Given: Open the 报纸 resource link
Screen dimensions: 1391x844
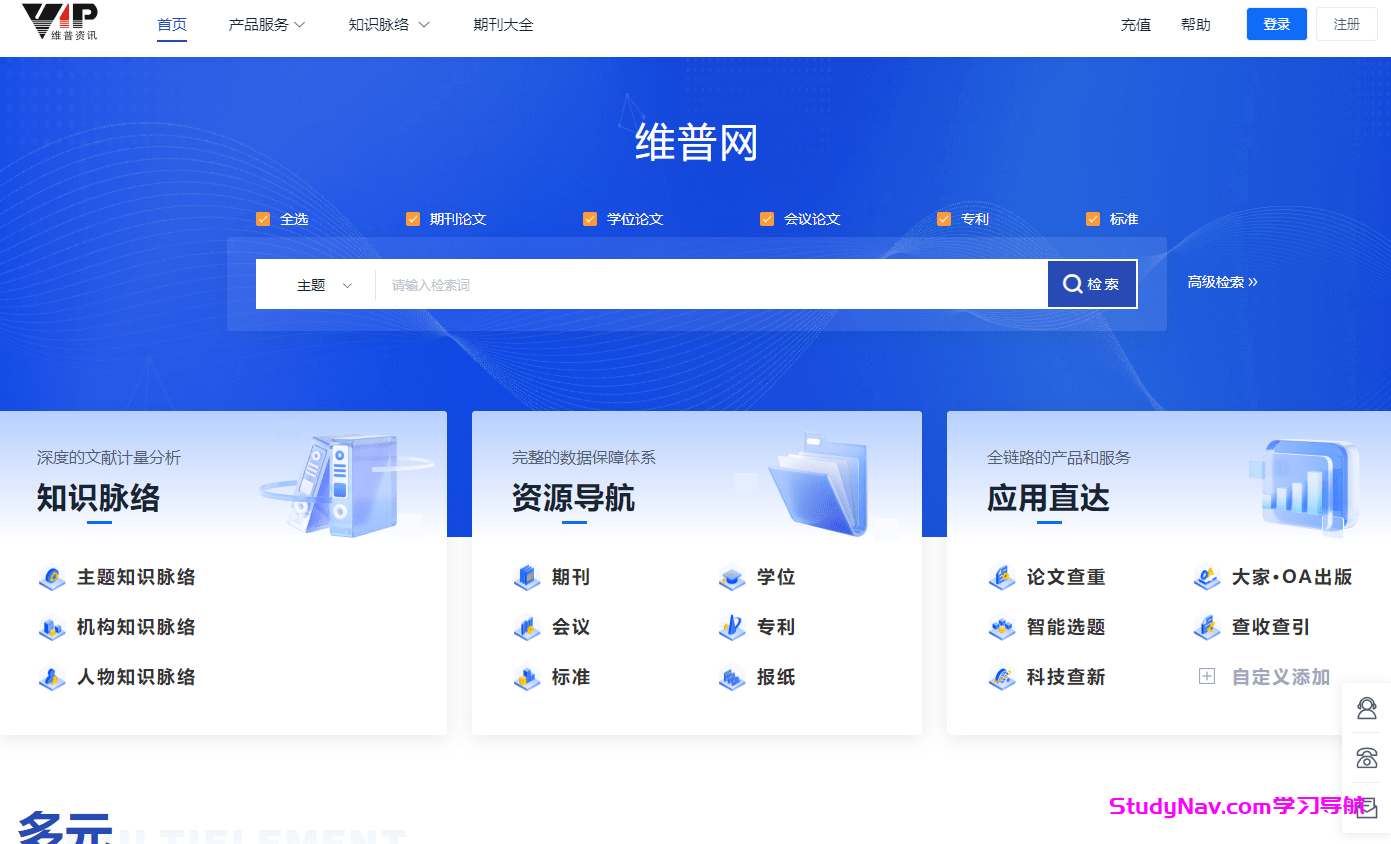Looking at the screenshot, I should pyautogui.click(x=776, y=677).
